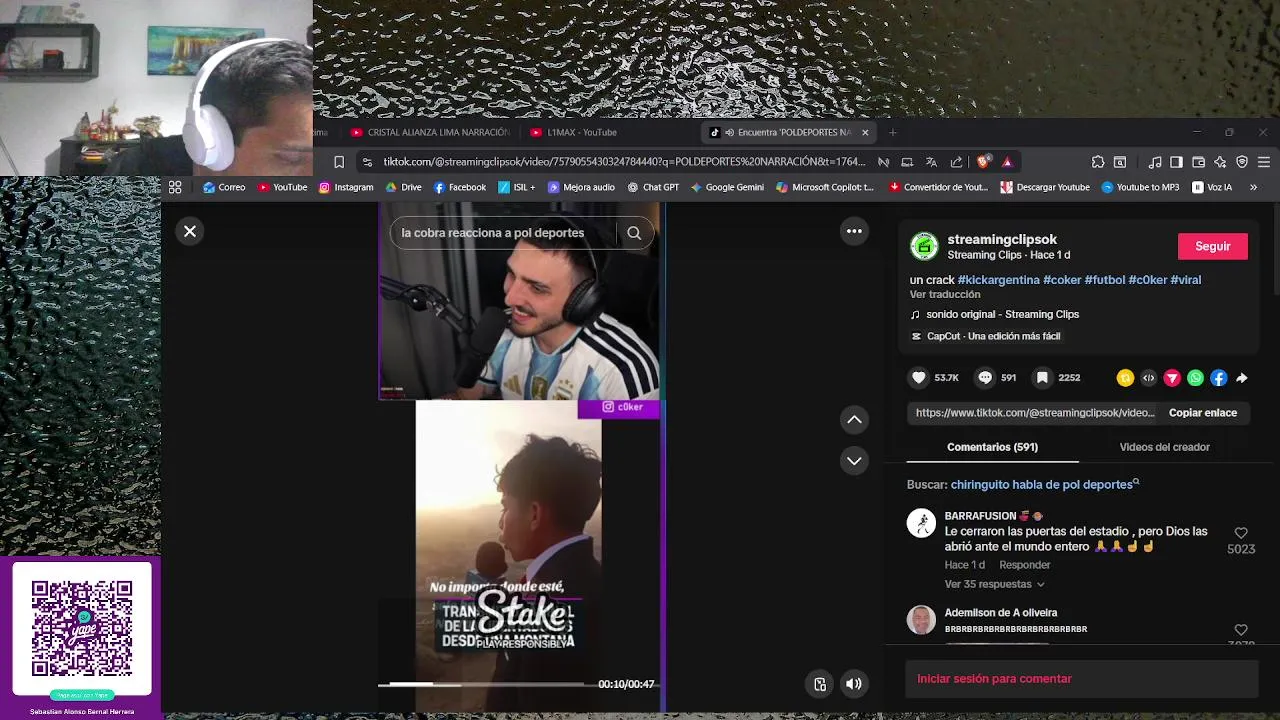Share the video to WhatsApp
This screenshot has height=720, width=1280.
[1195, 378]
